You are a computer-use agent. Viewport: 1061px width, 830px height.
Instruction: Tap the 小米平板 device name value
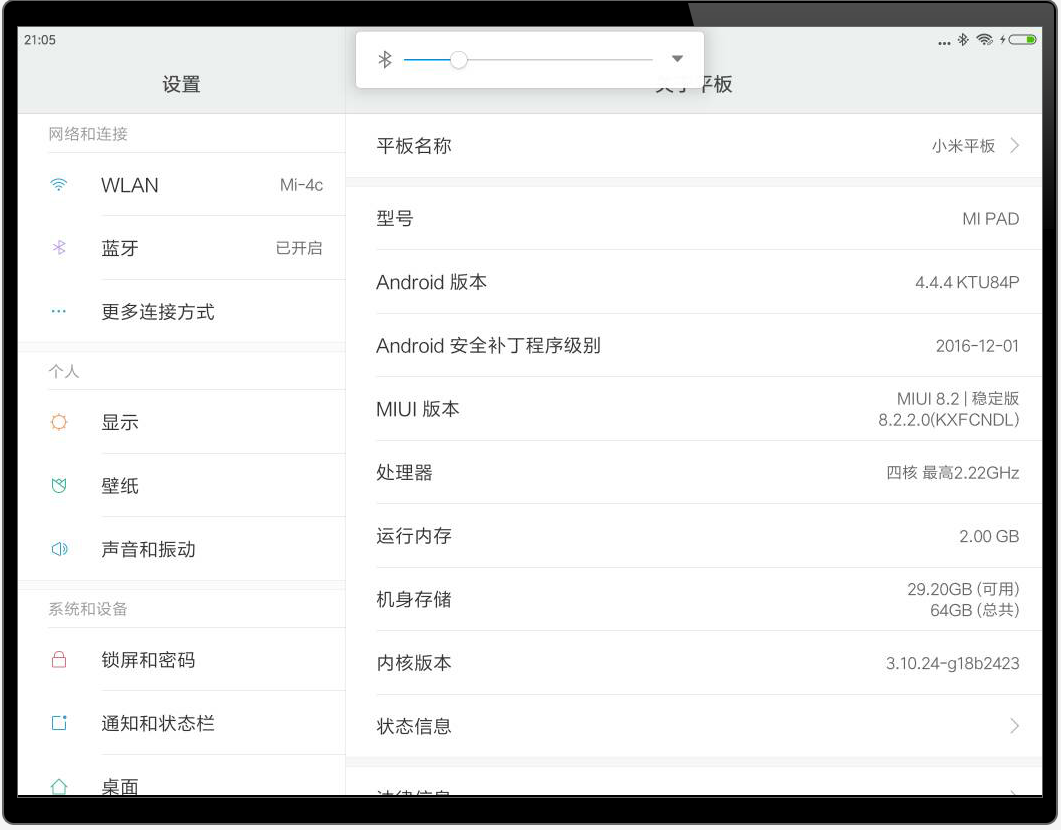pyautogui.click(x=964, y=145)
